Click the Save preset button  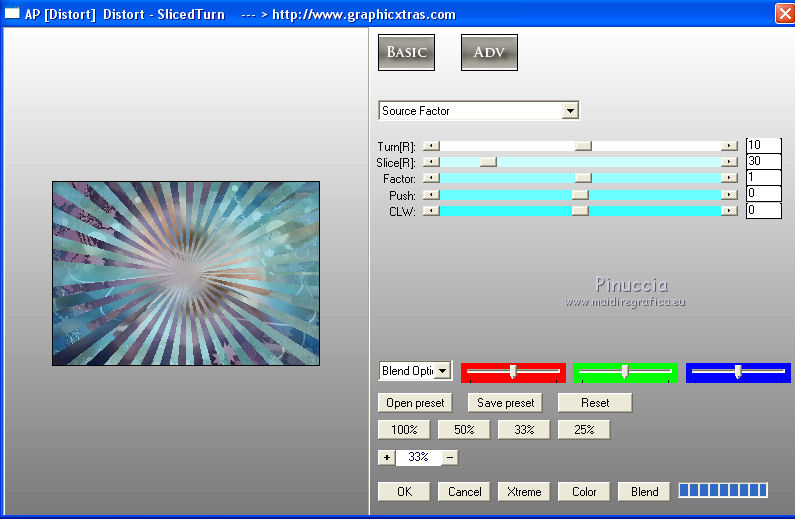pyautogui.click(x=505, y=403)
